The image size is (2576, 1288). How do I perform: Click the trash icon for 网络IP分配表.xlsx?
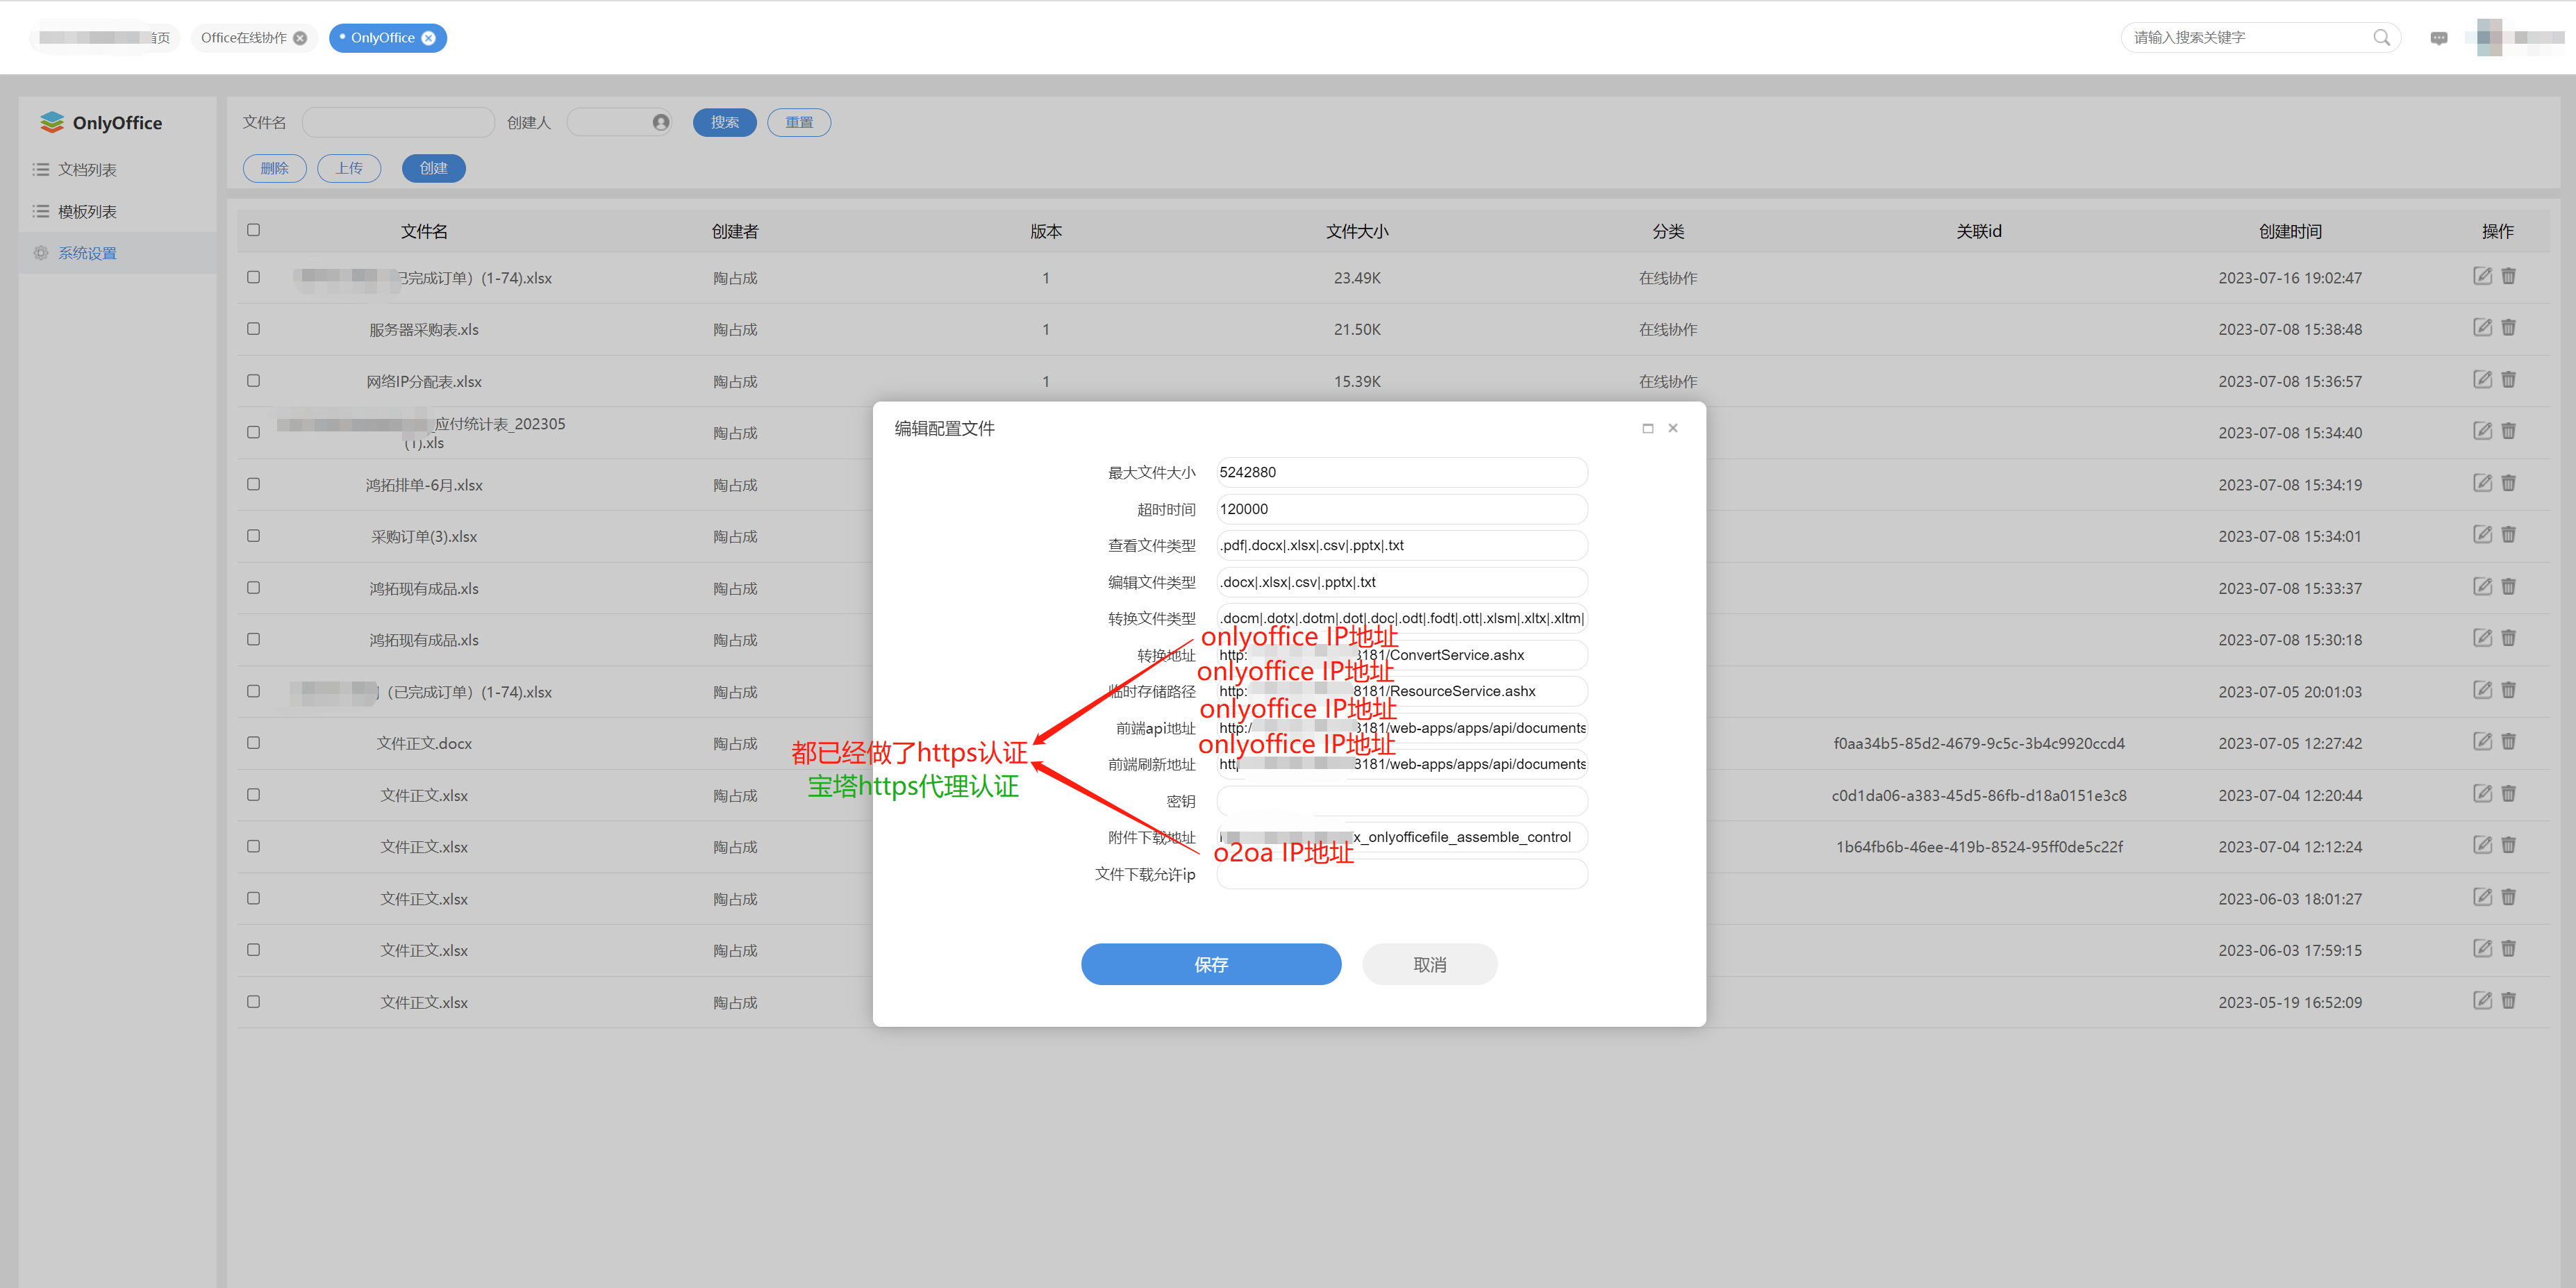tap(2508, 379)
